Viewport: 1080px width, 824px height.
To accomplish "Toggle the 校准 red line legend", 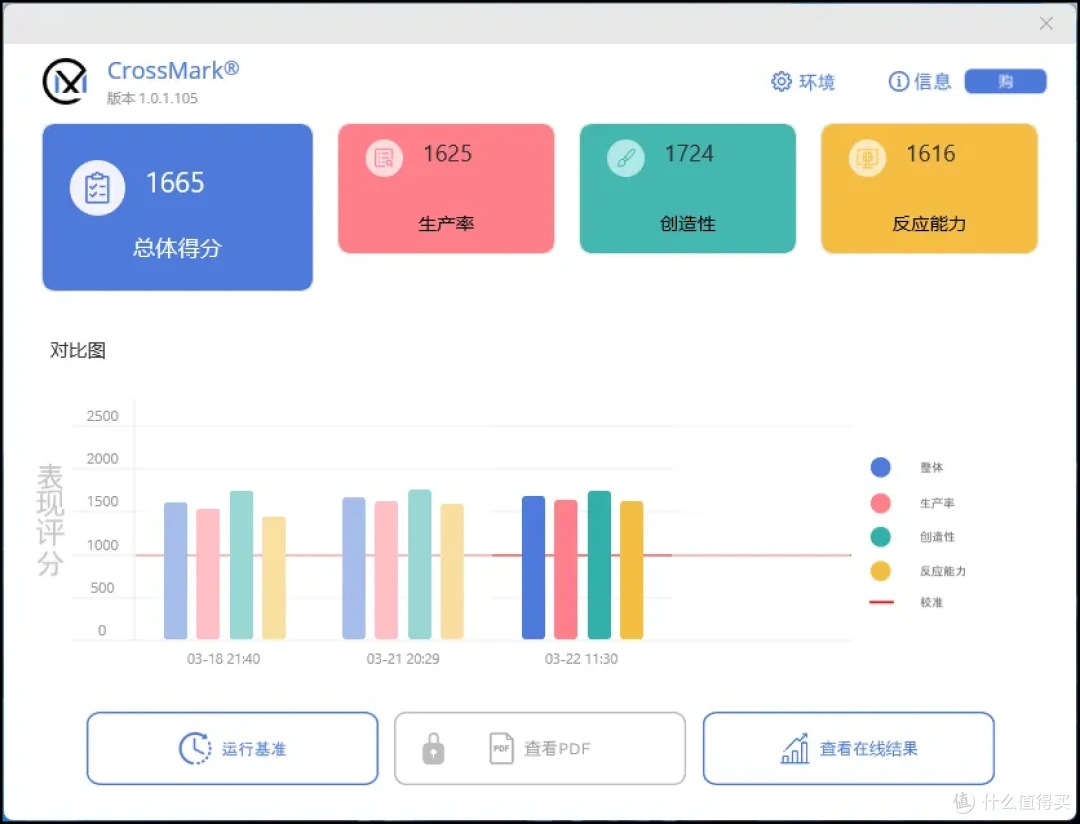I will pyautogui.click(x=881, y=602).
